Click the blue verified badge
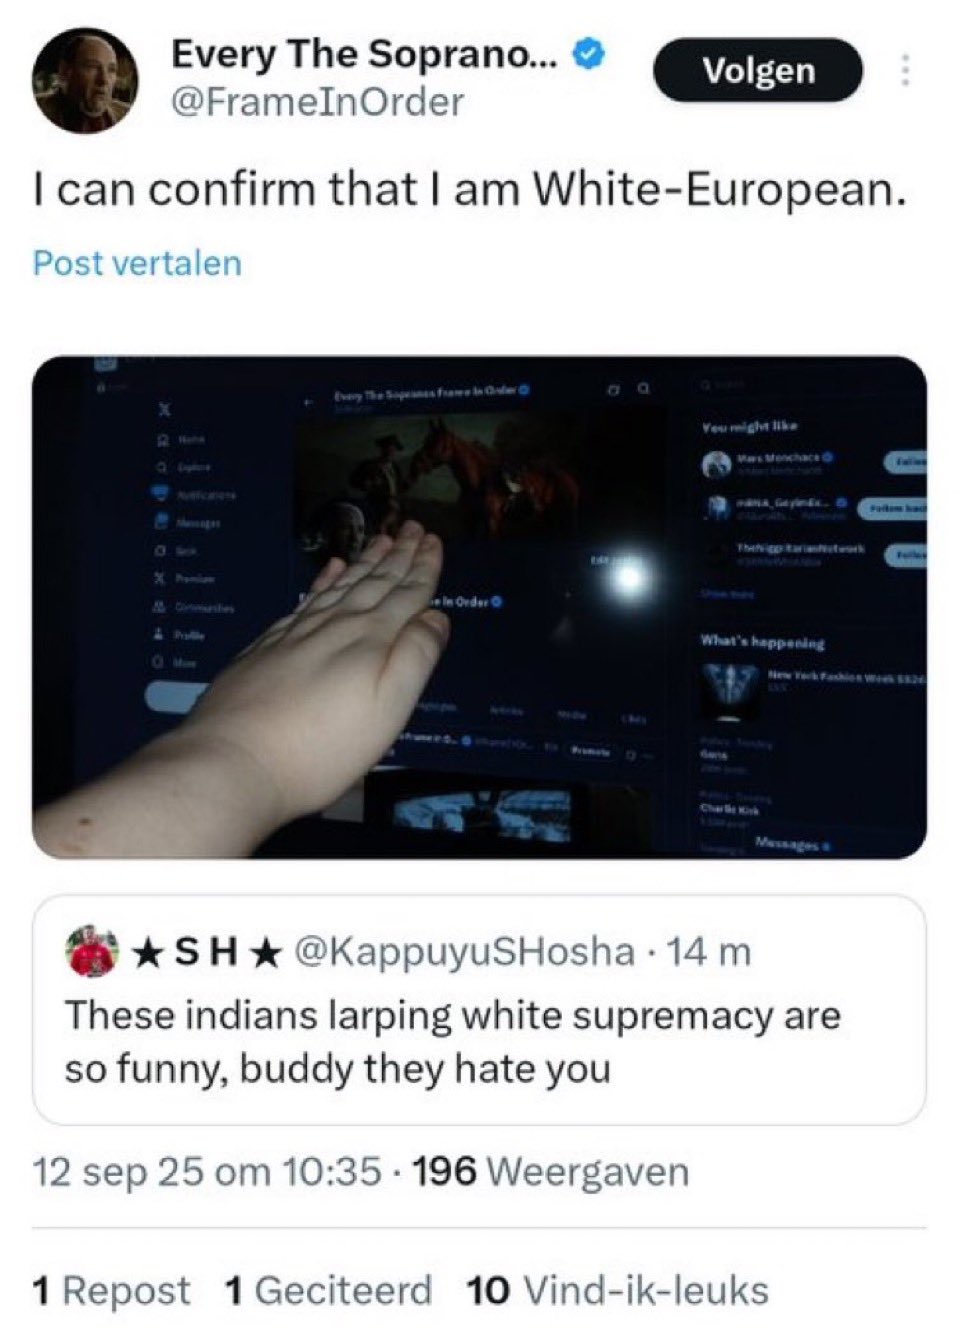 [x=589, y=54]
